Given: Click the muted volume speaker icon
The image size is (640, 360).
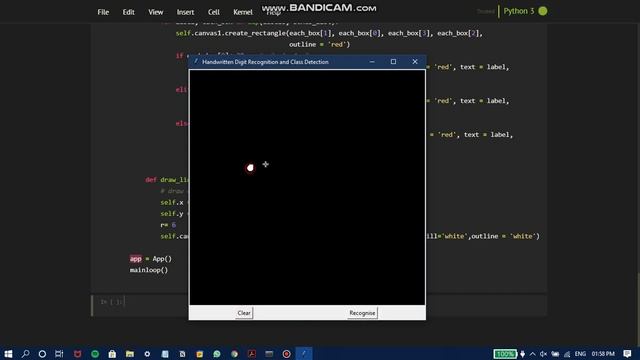Looking at the screenshot, I should click(543, 354).
